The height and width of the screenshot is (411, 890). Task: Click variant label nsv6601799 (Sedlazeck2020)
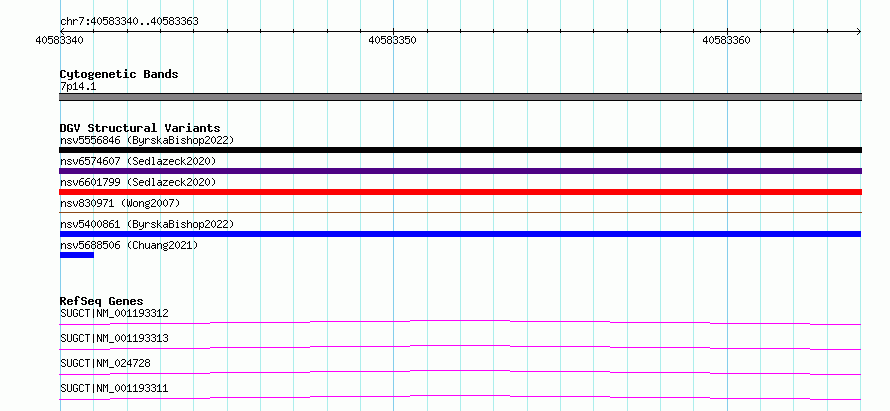(x=138, y=182)
